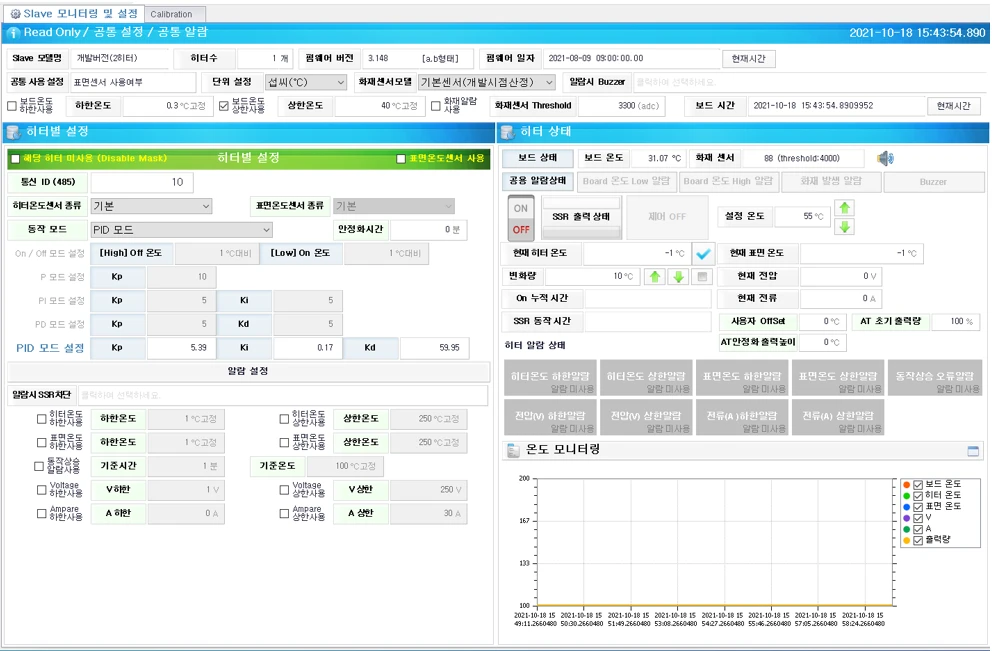Uncheck the 보드온도 상한사용 checkbox
Image resolution: width=992 pixels, height=651 pixels.
(223, 106)
